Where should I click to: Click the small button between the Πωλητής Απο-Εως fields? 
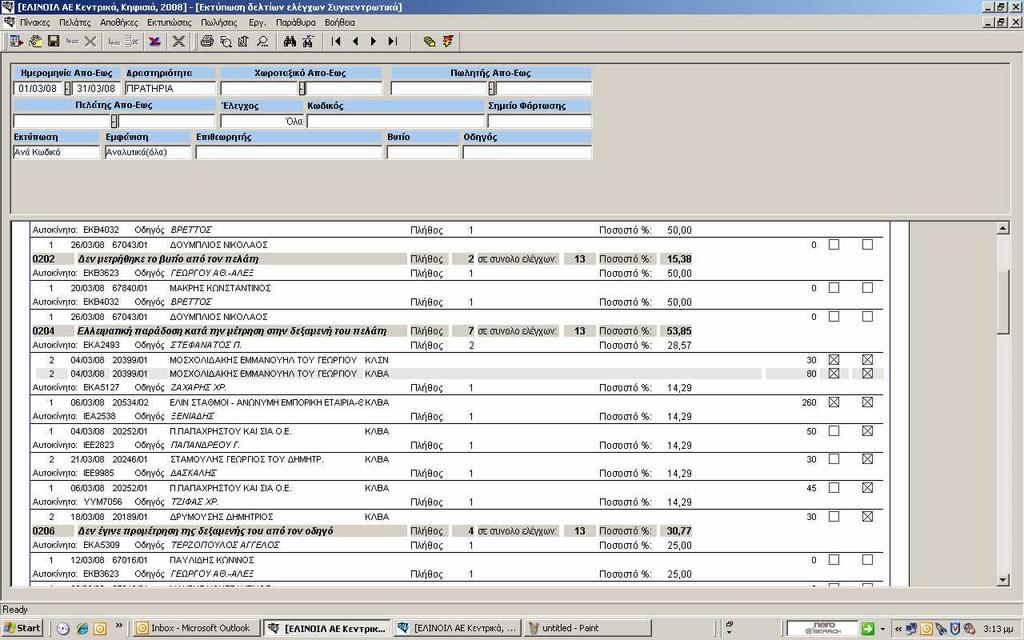[492, 88]
